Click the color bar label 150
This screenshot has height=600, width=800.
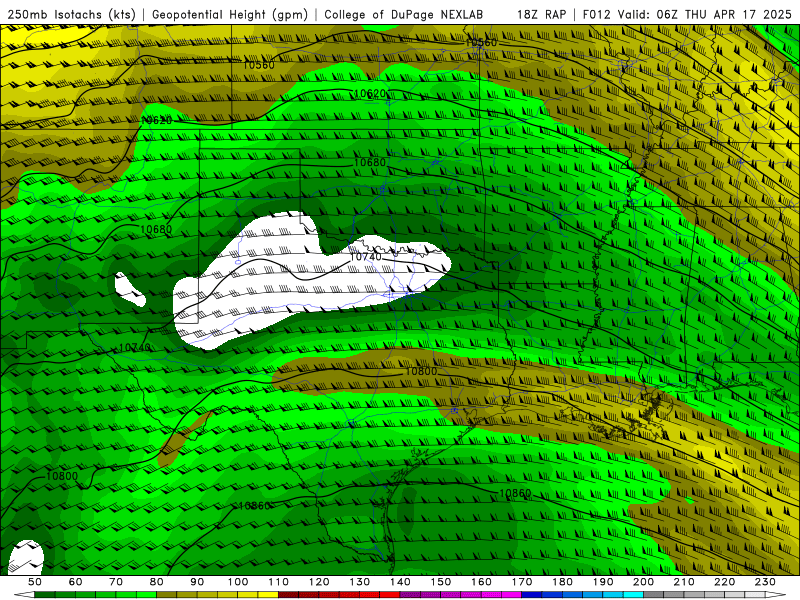(x=441, y=582)
